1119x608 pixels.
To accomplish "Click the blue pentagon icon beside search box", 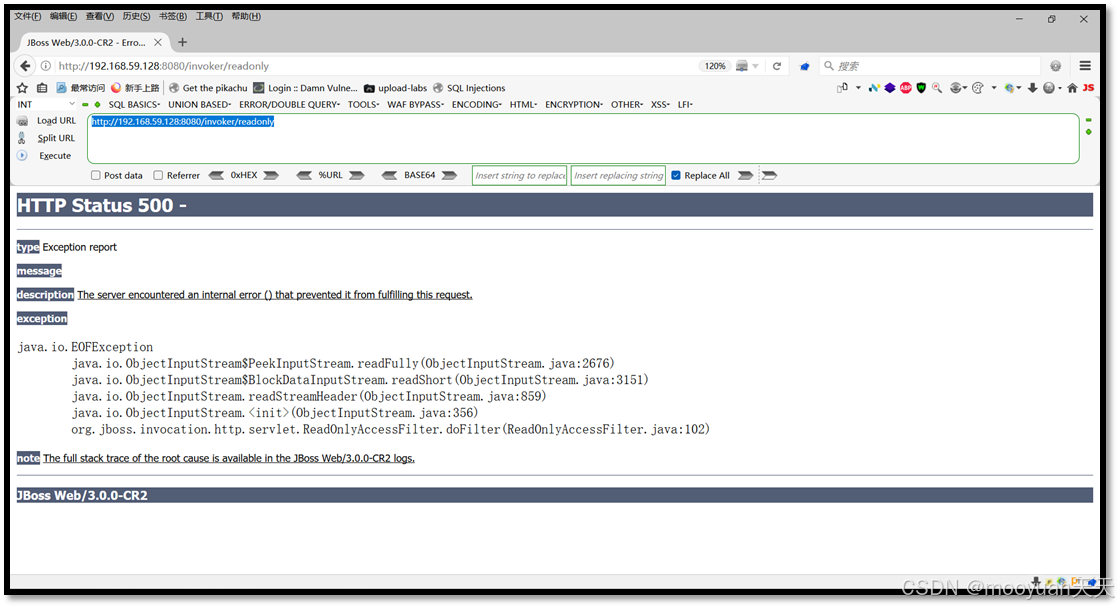I will [x=804, y=66].
